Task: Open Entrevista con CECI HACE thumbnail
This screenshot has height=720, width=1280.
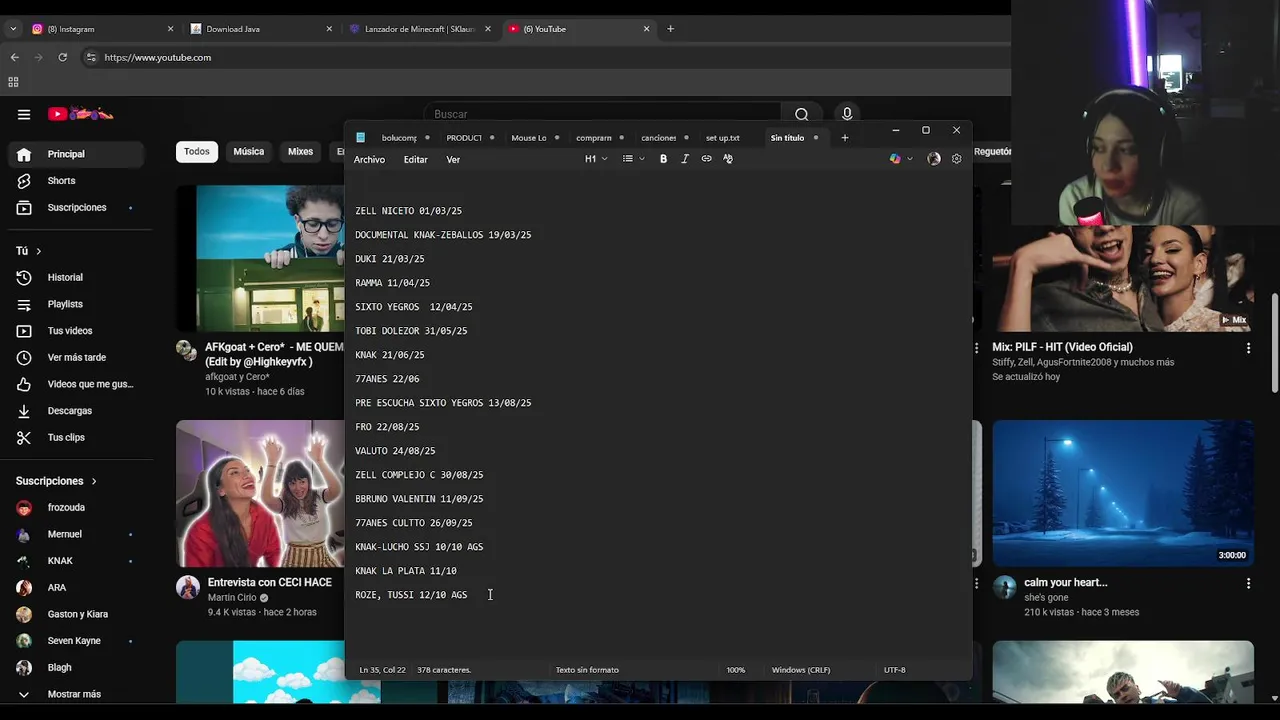Action: (260, 493)
